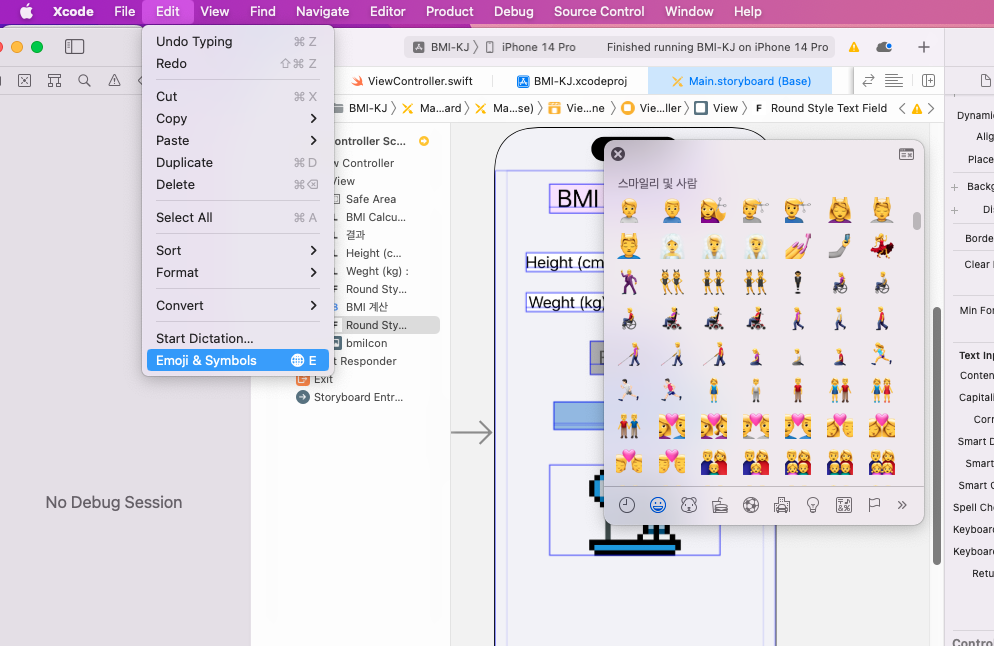Expand the Format submenu

pyautogui.click(x=238, y=273)
